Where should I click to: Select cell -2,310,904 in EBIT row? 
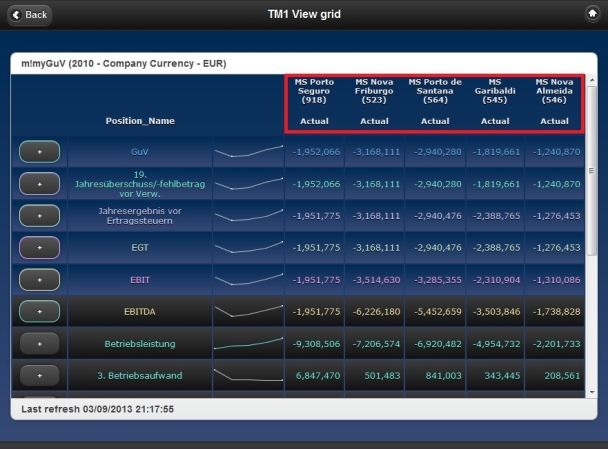click(x=495, y=280)
